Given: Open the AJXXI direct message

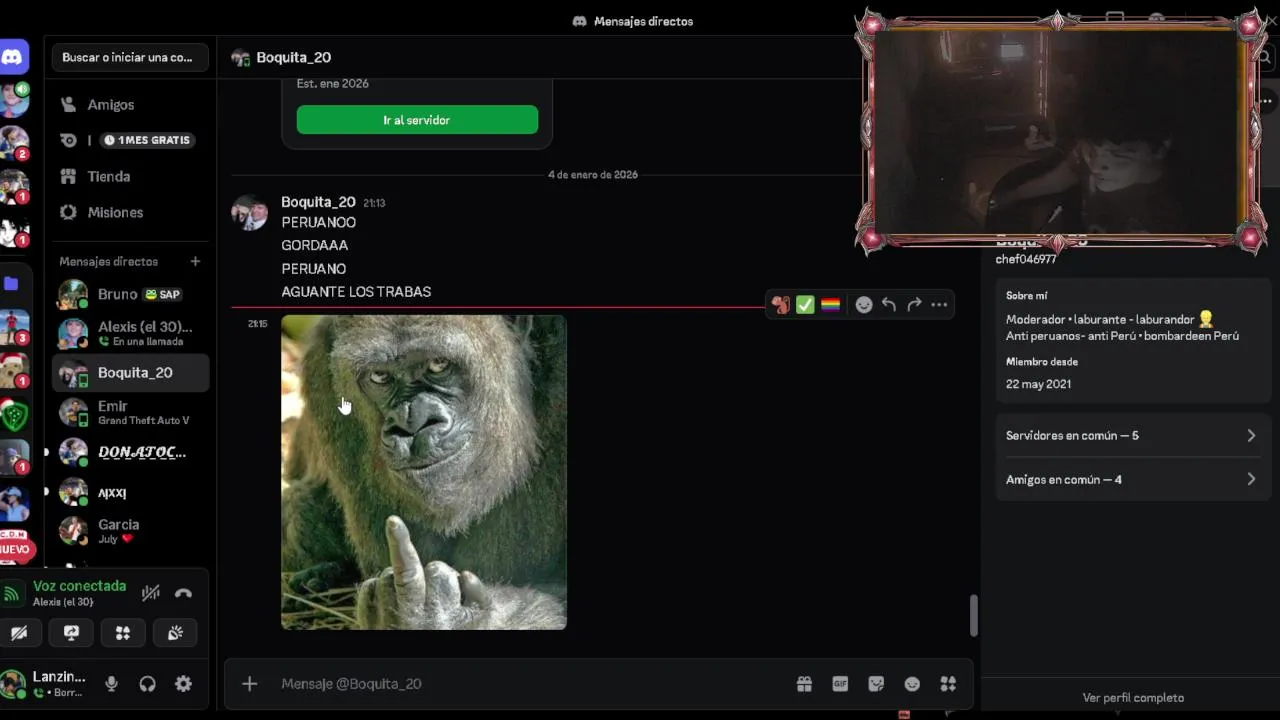Looking at the screenshot, I should (130, 492).
